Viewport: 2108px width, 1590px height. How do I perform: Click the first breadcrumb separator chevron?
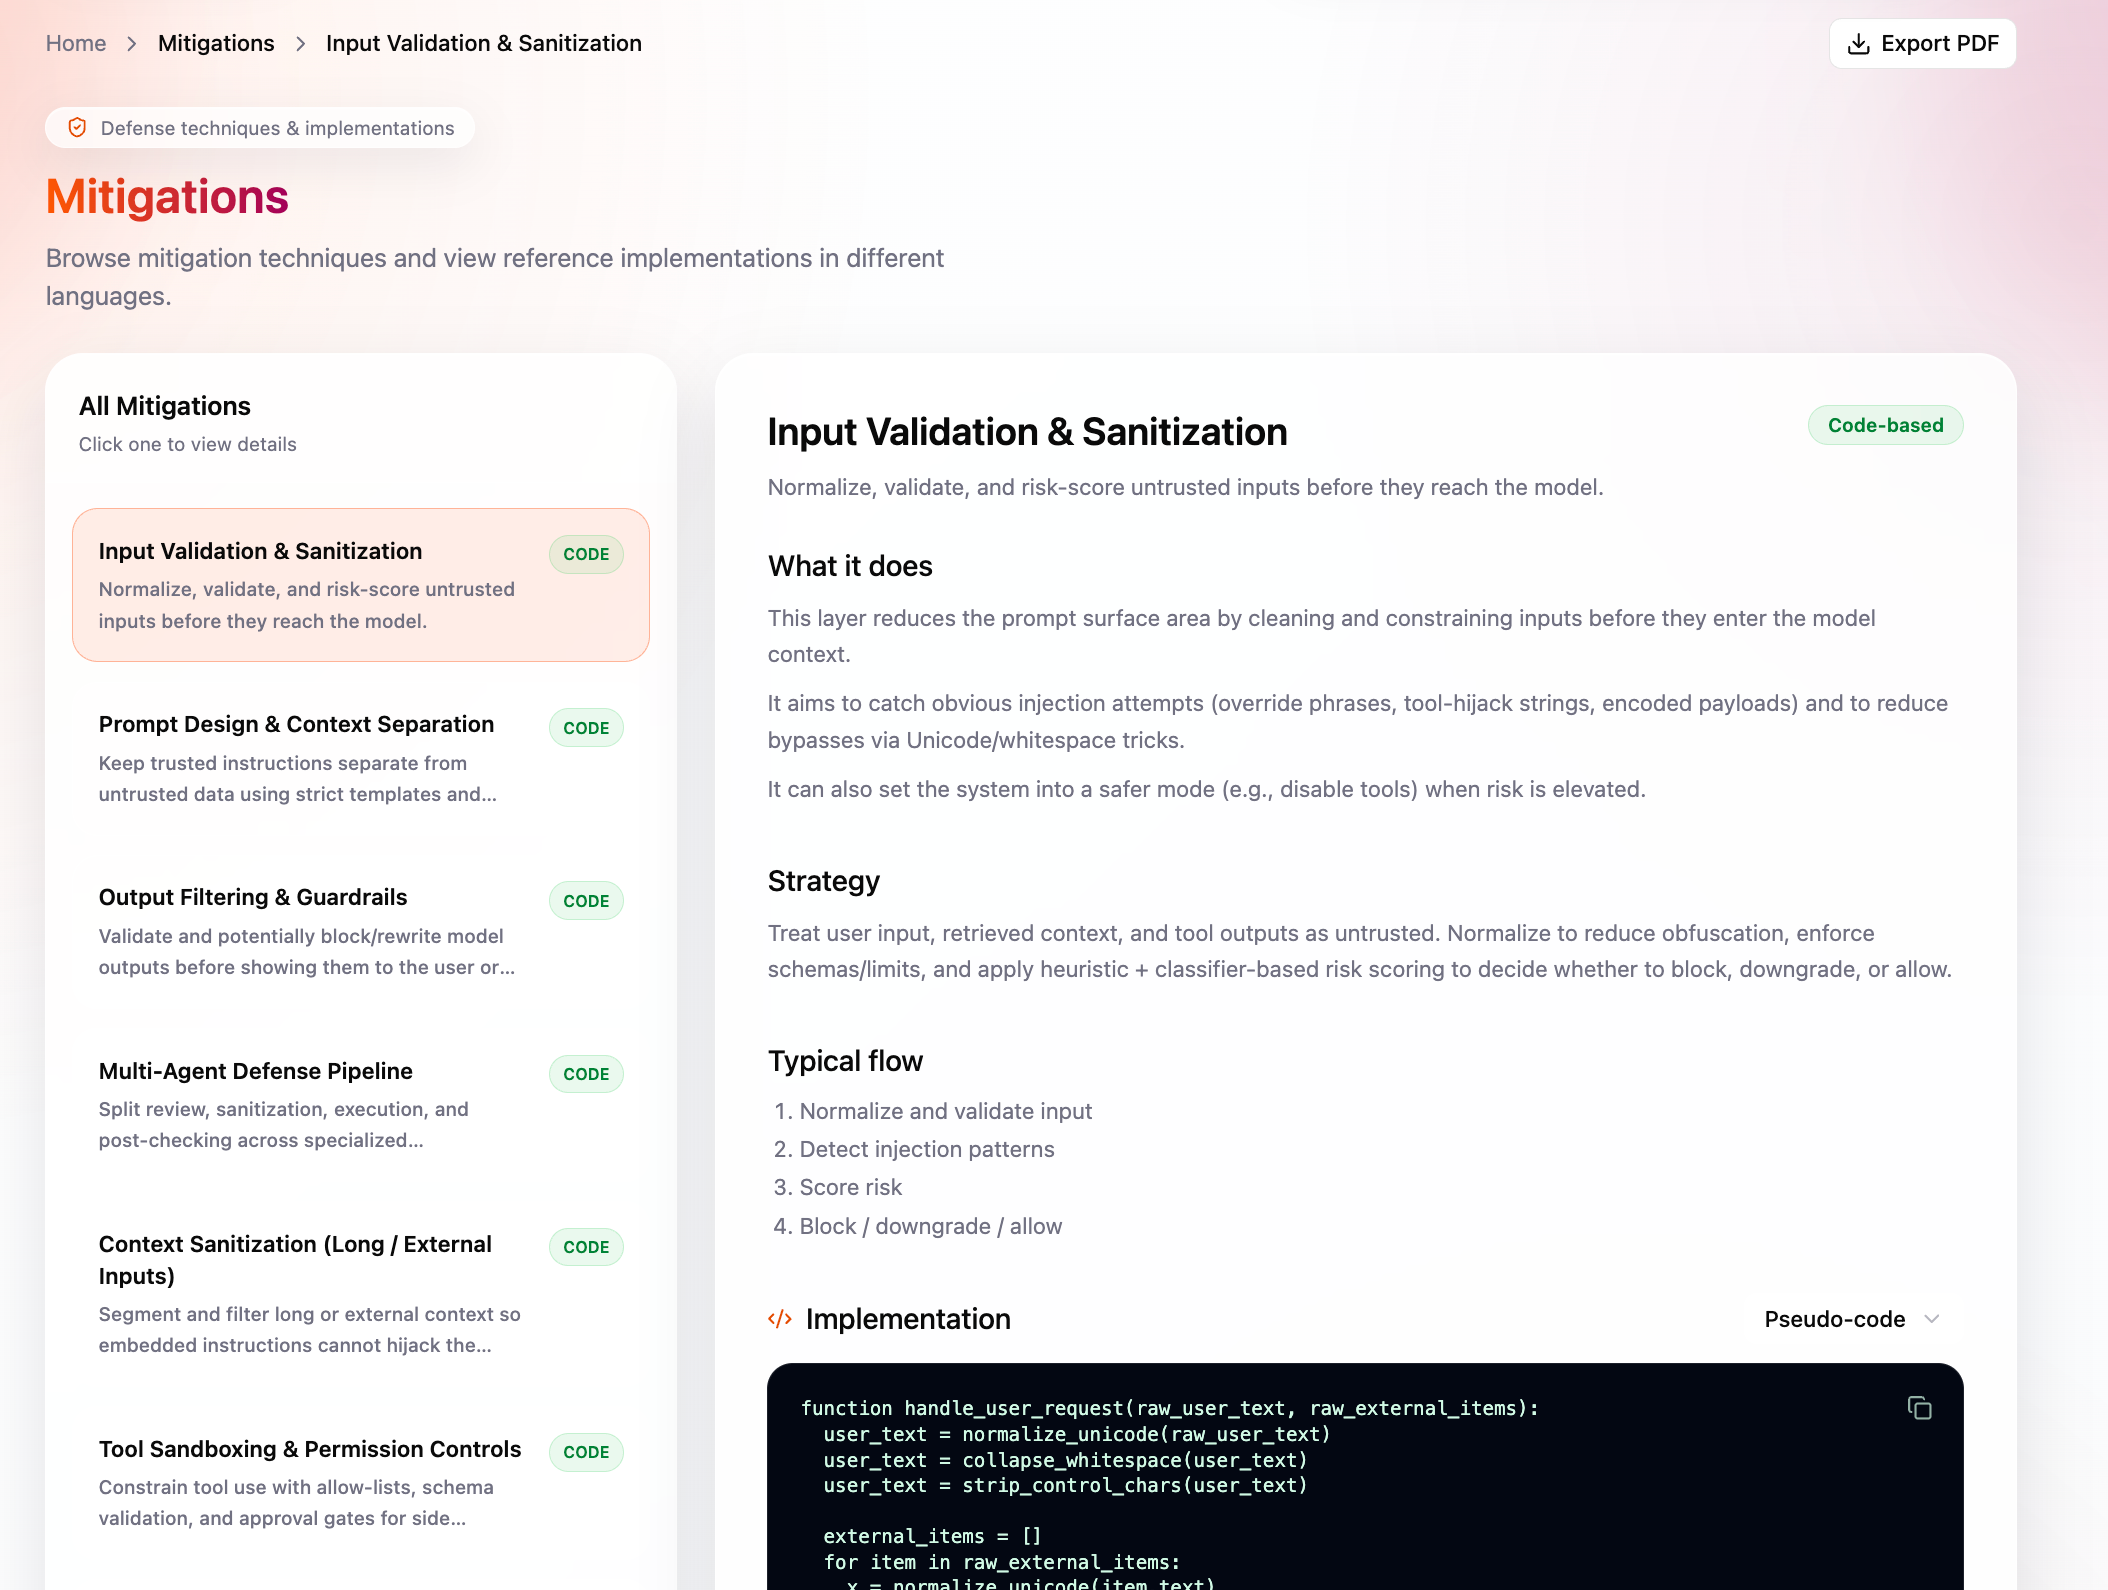click(132, 44)
